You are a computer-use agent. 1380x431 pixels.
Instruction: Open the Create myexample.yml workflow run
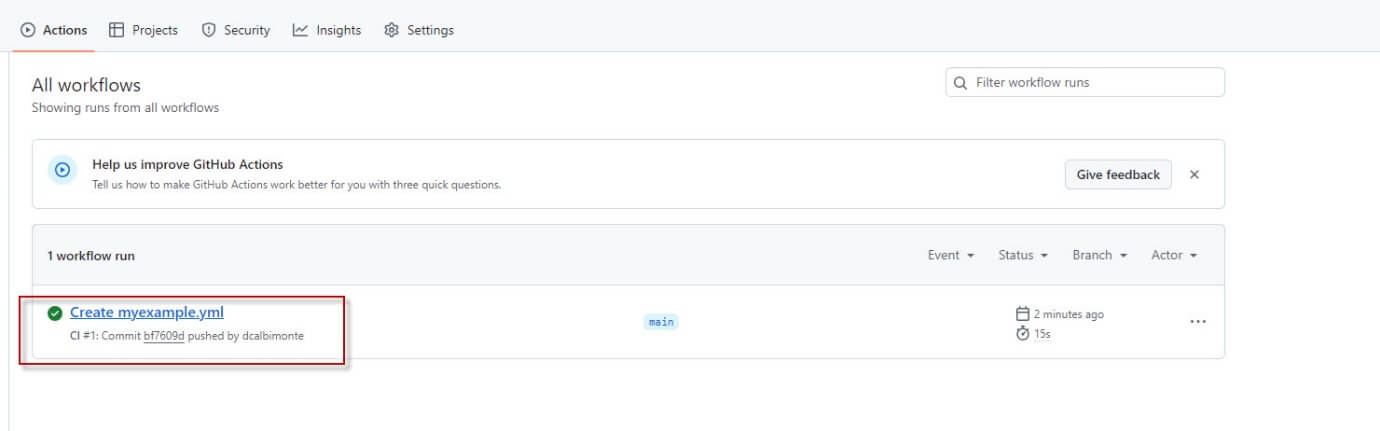point(147,312)
